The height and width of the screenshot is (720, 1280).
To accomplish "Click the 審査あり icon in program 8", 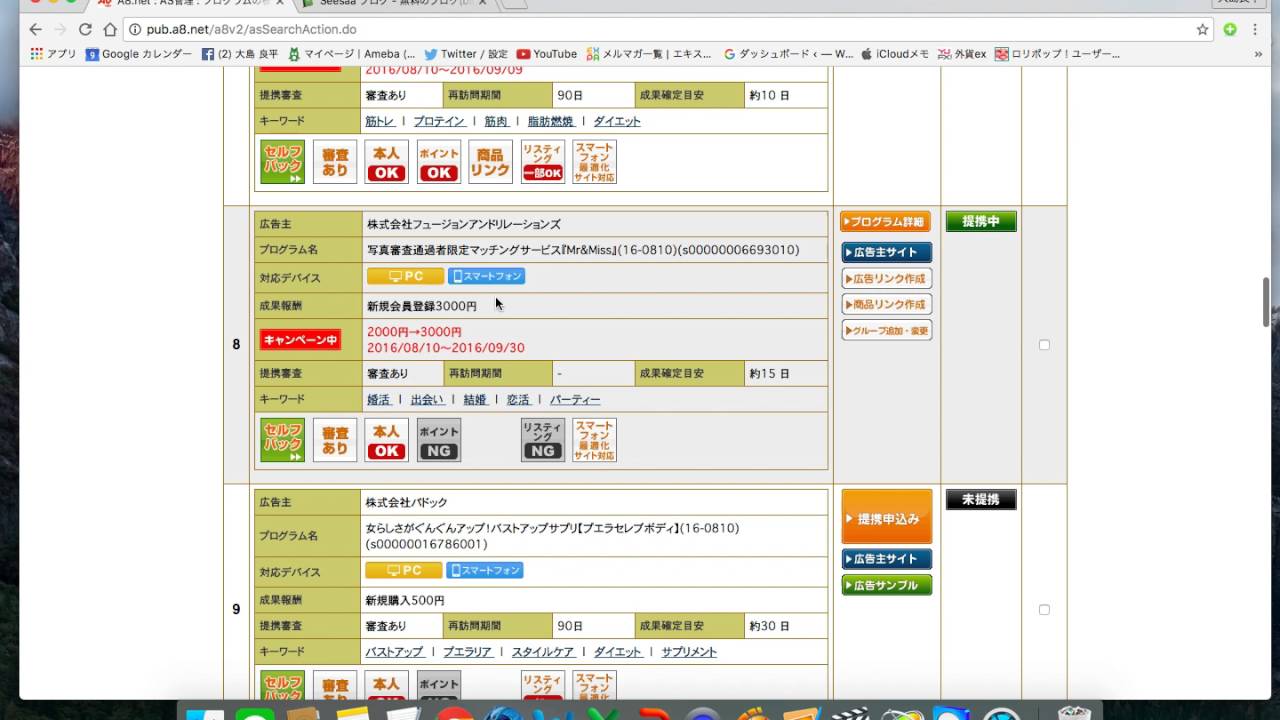I will 335,440.
